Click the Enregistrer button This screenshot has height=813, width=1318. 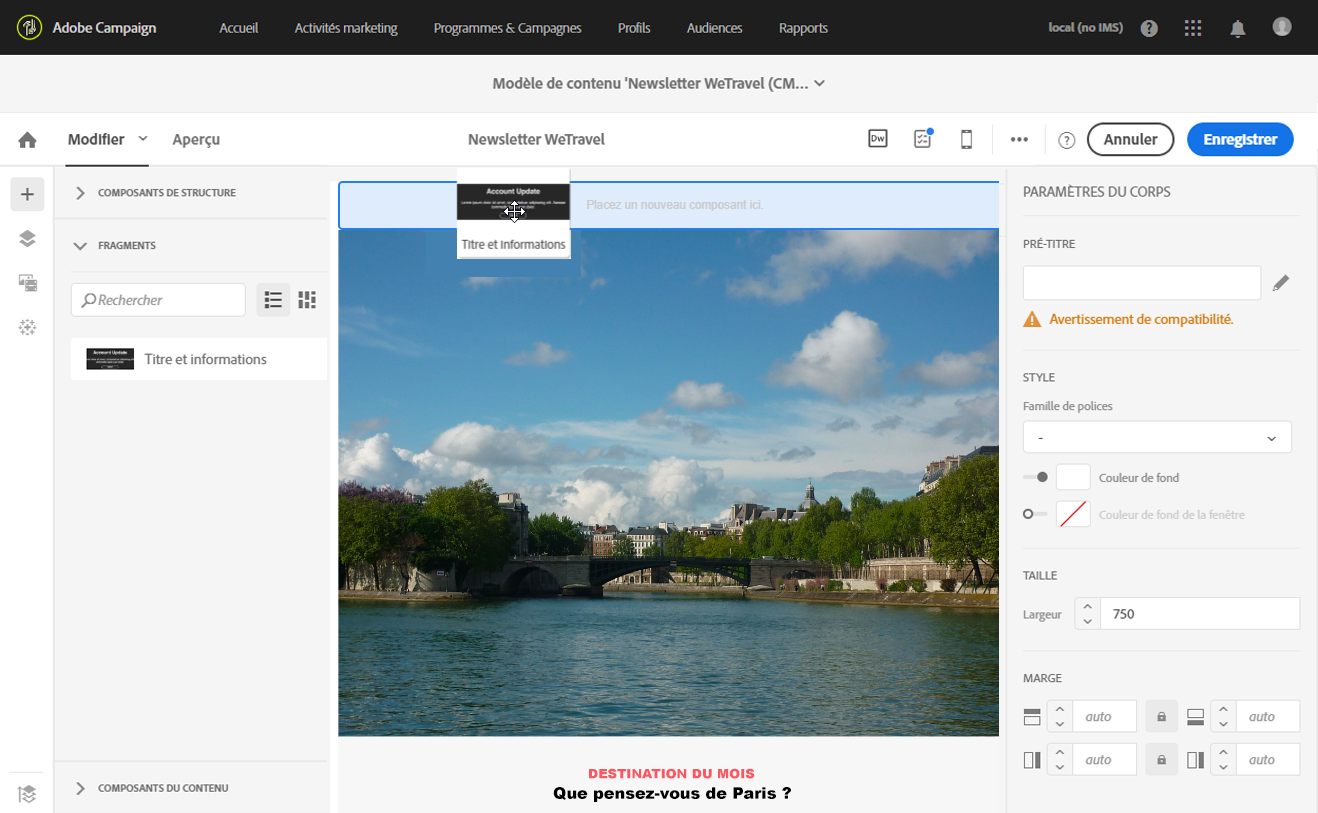1239,140
